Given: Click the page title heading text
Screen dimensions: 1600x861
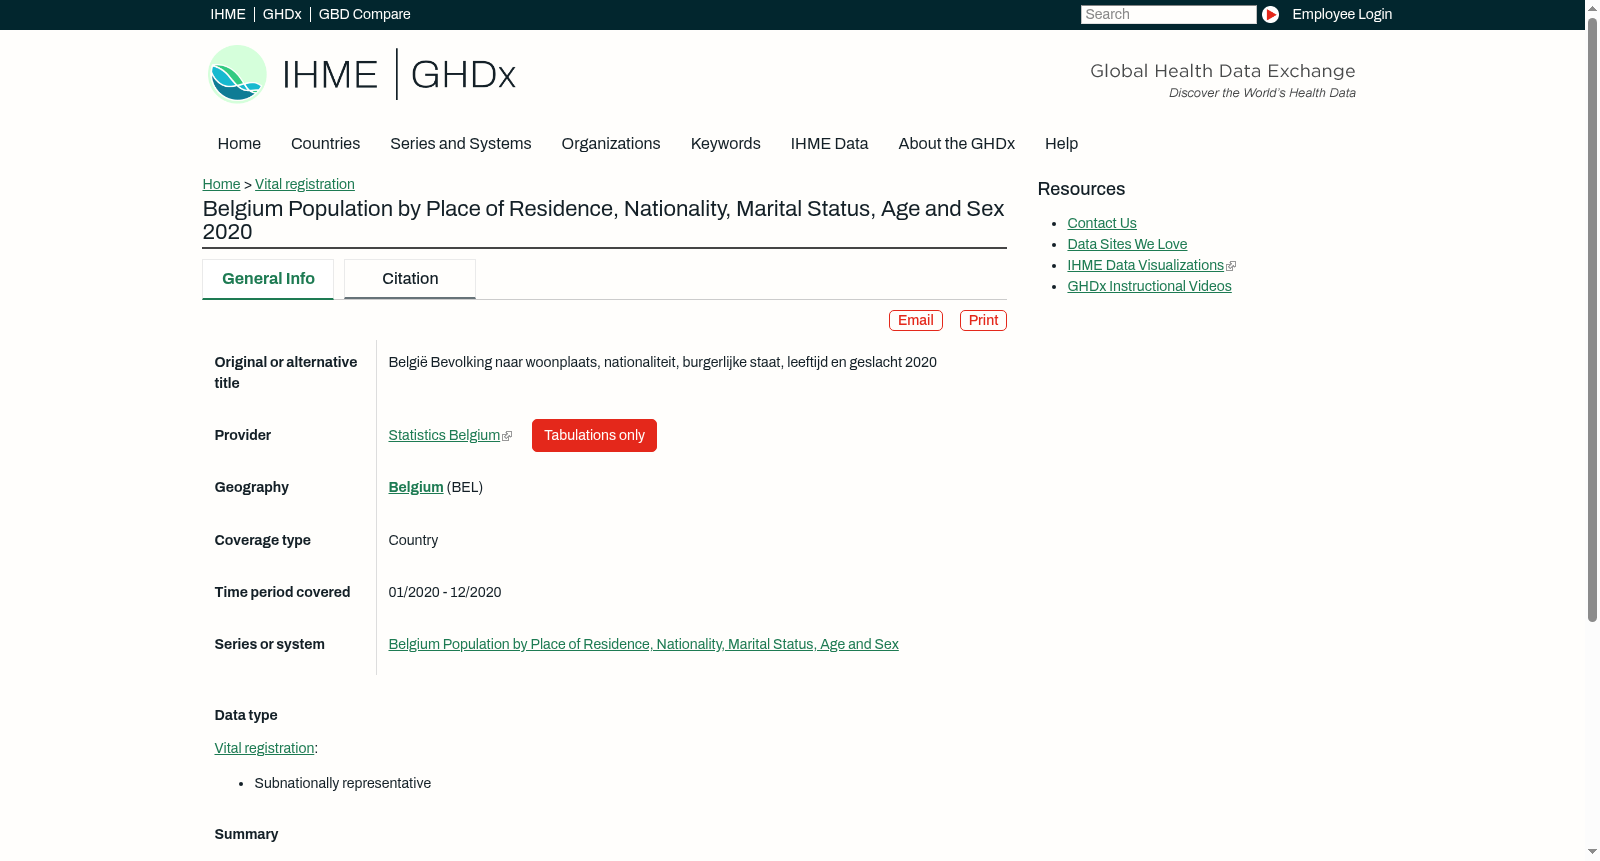Looking at the screenshot, I should [x=604, y=220].
